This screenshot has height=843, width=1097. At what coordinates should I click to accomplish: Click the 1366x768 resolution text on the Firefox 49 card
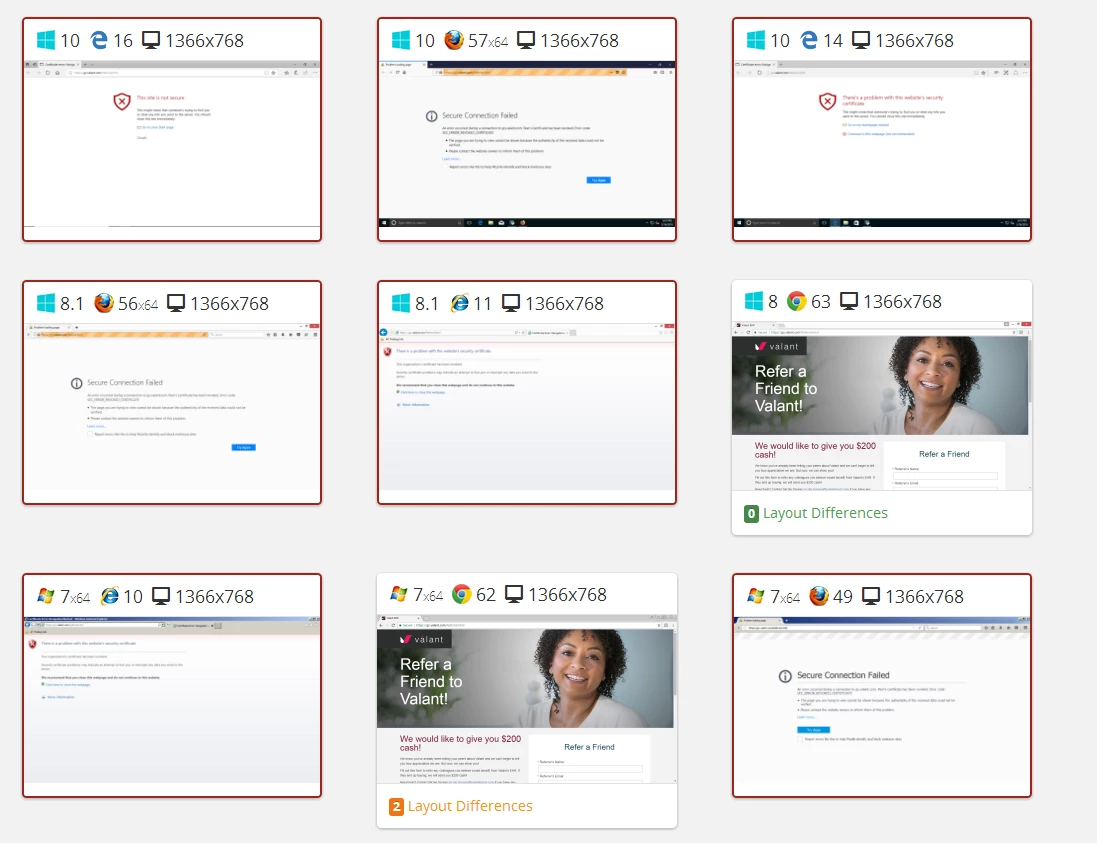[x=924, y=597]
